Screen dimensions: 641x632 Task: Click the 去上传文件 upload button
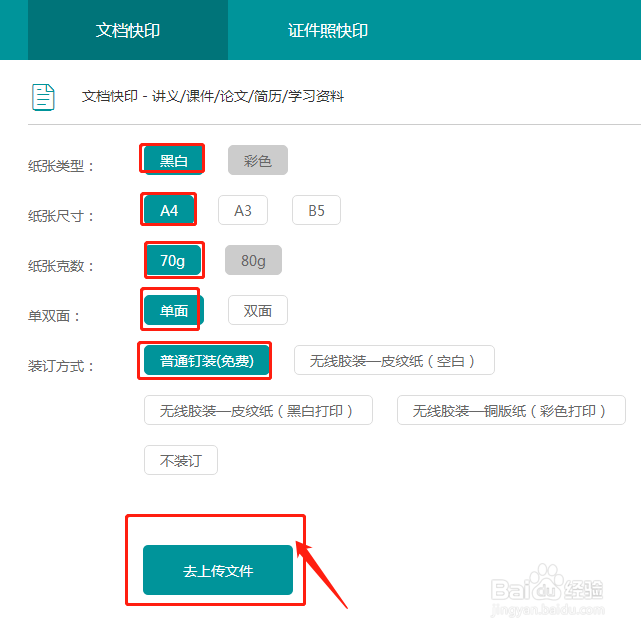pos(218,570)
